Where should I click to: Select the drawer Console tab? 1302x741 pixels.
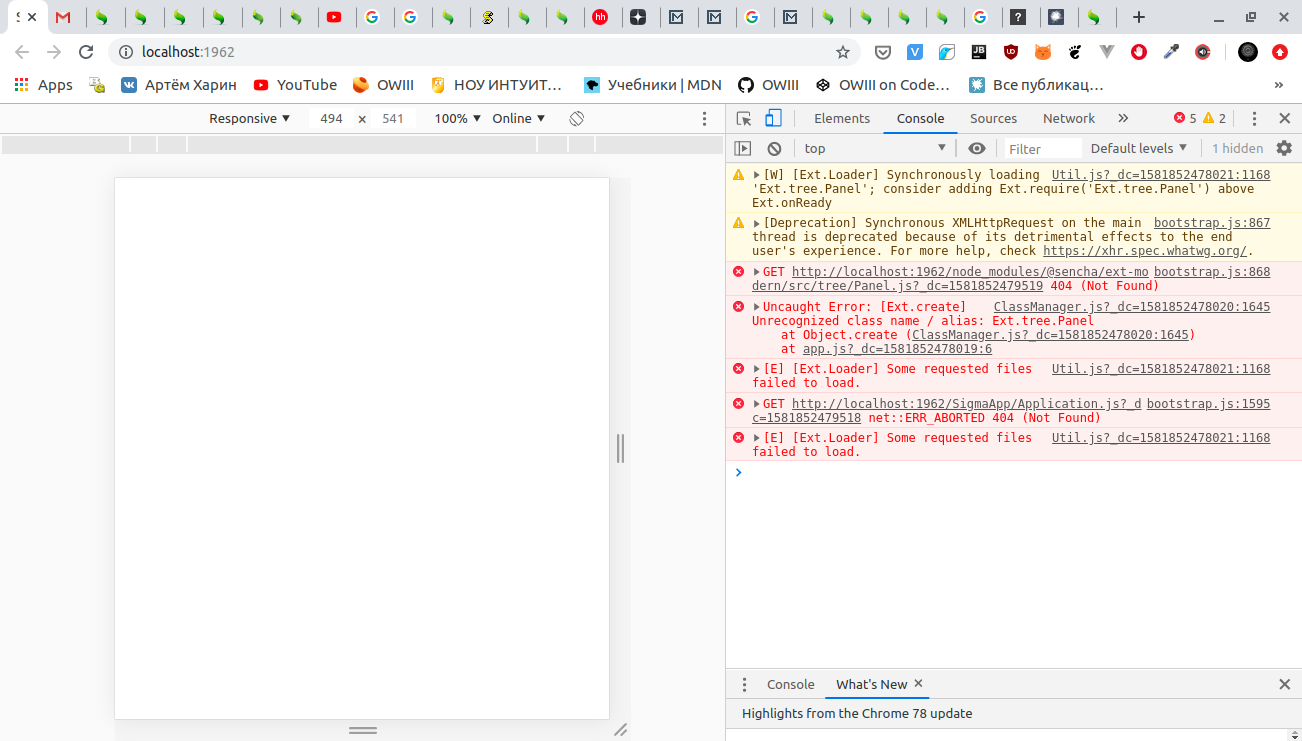tap(790, 685)
